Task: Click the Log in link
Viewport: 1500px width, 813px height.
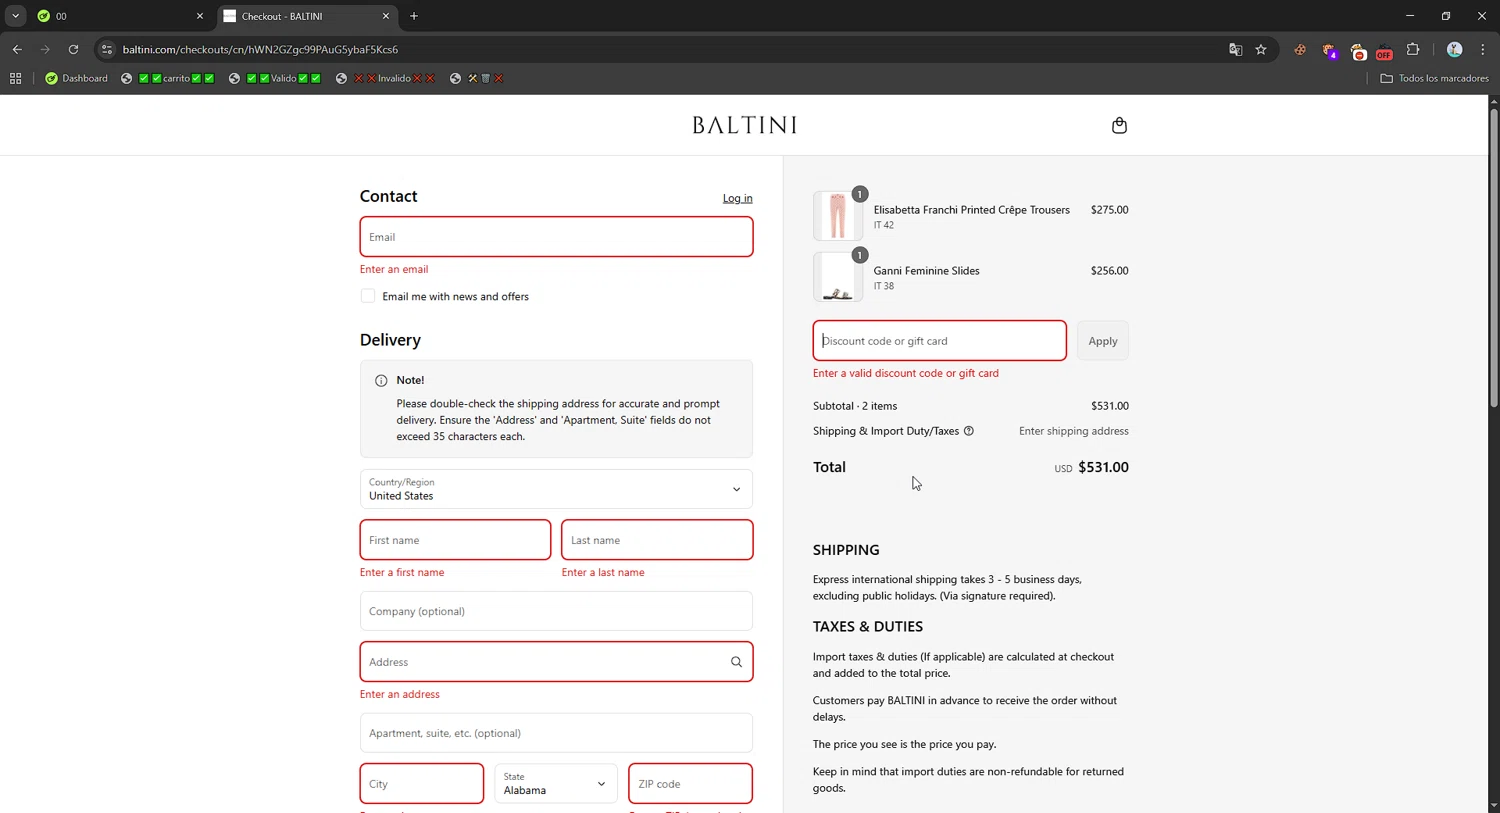Action: [x=738, y=198]
